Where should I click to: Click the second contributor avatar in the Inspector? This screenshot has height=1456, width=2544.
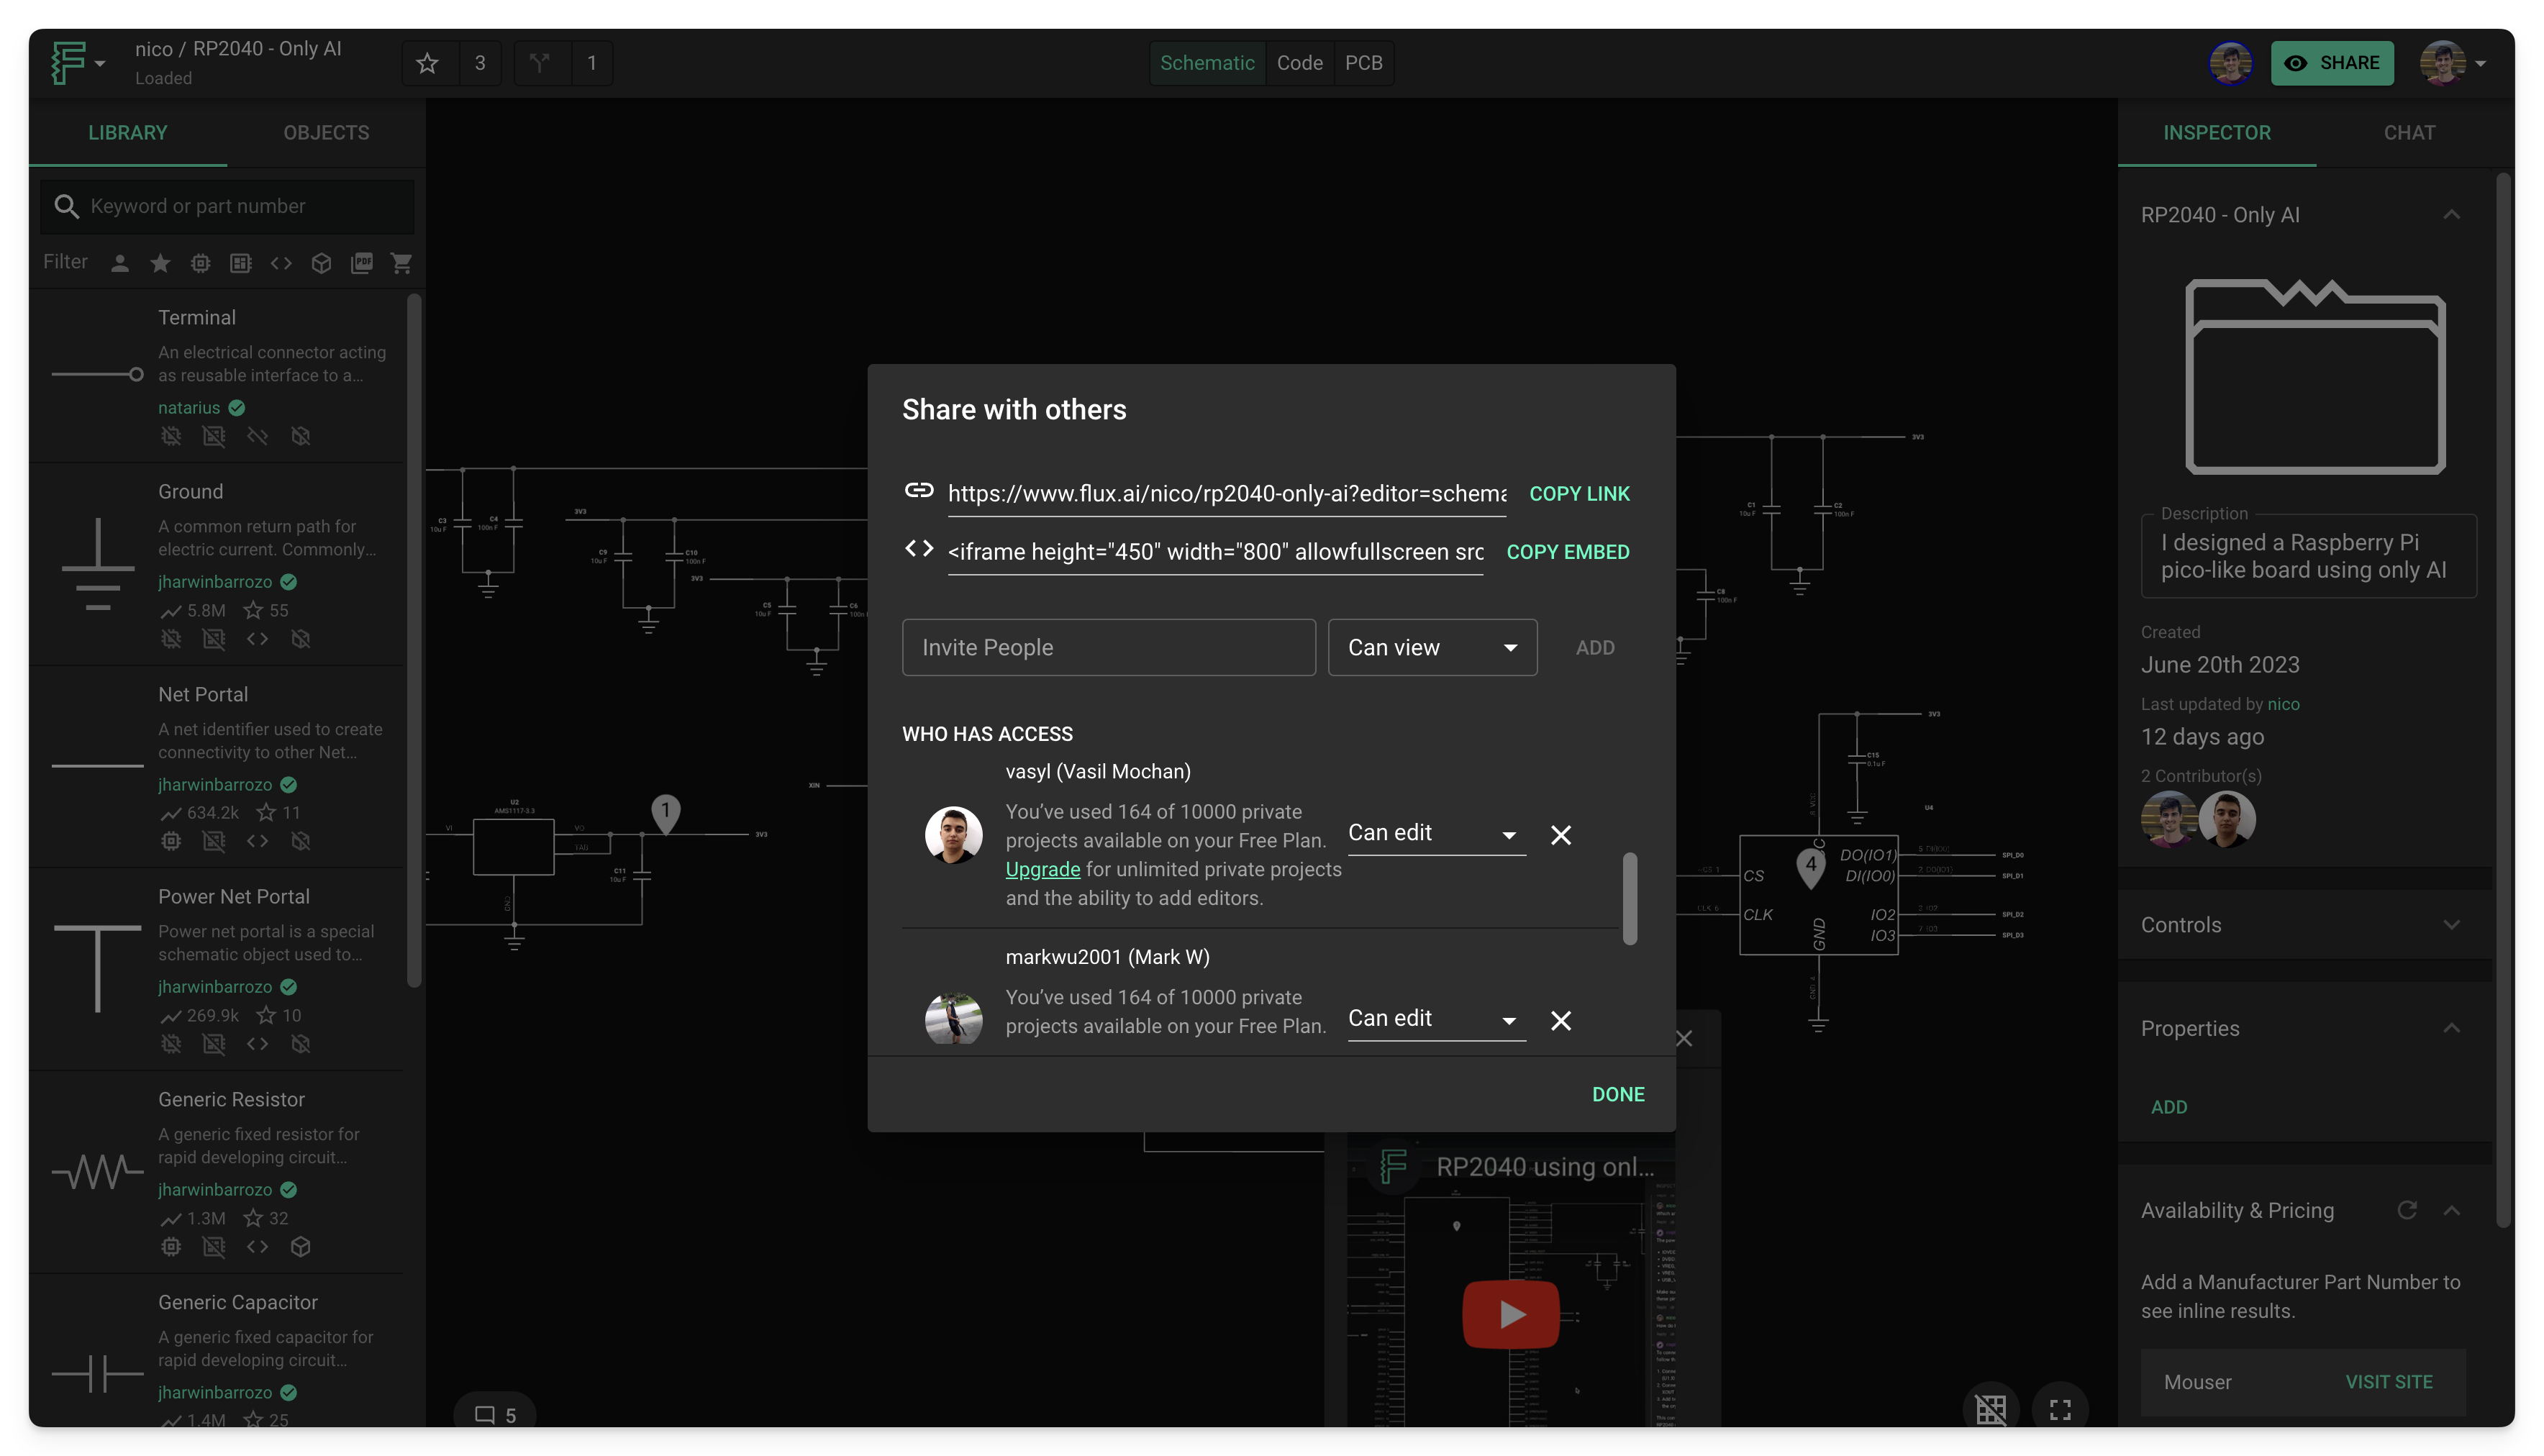[2226, 819]
